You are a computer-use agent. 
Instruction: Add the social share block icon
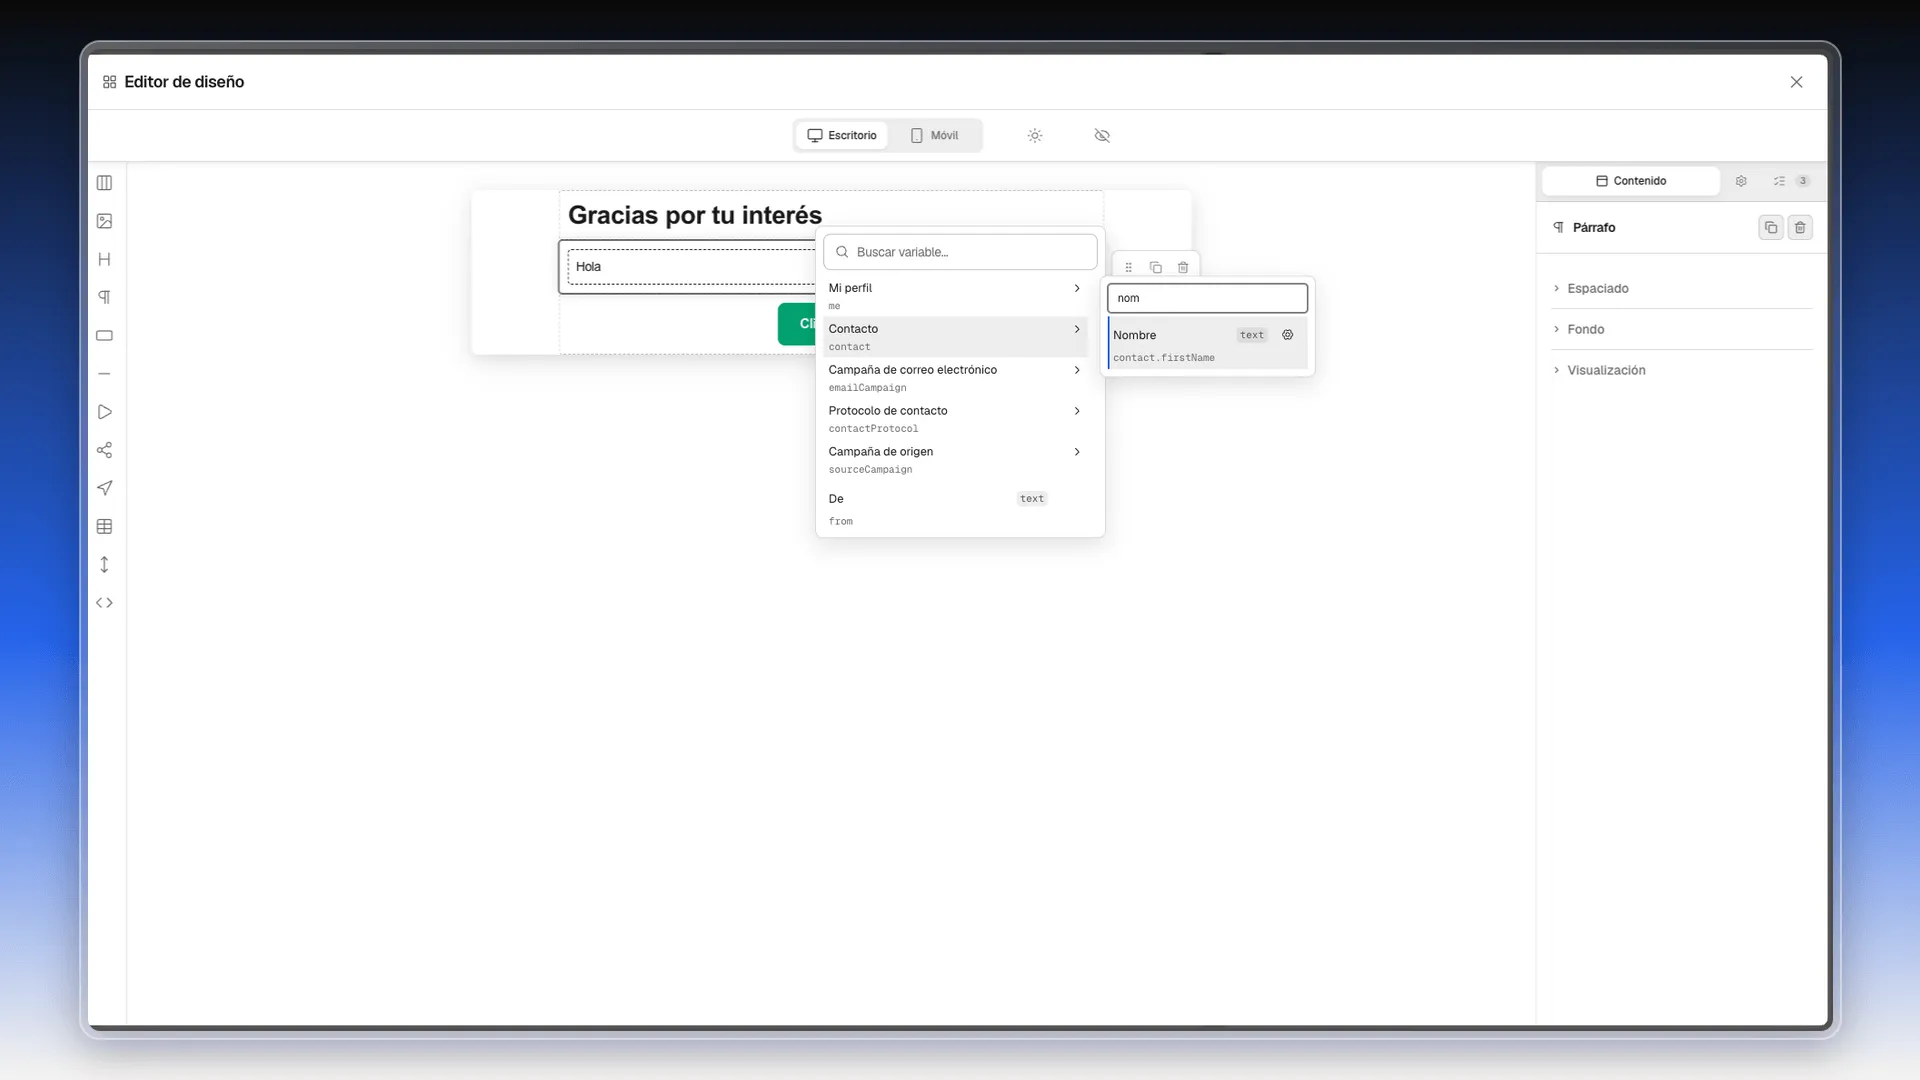[104, 450]
